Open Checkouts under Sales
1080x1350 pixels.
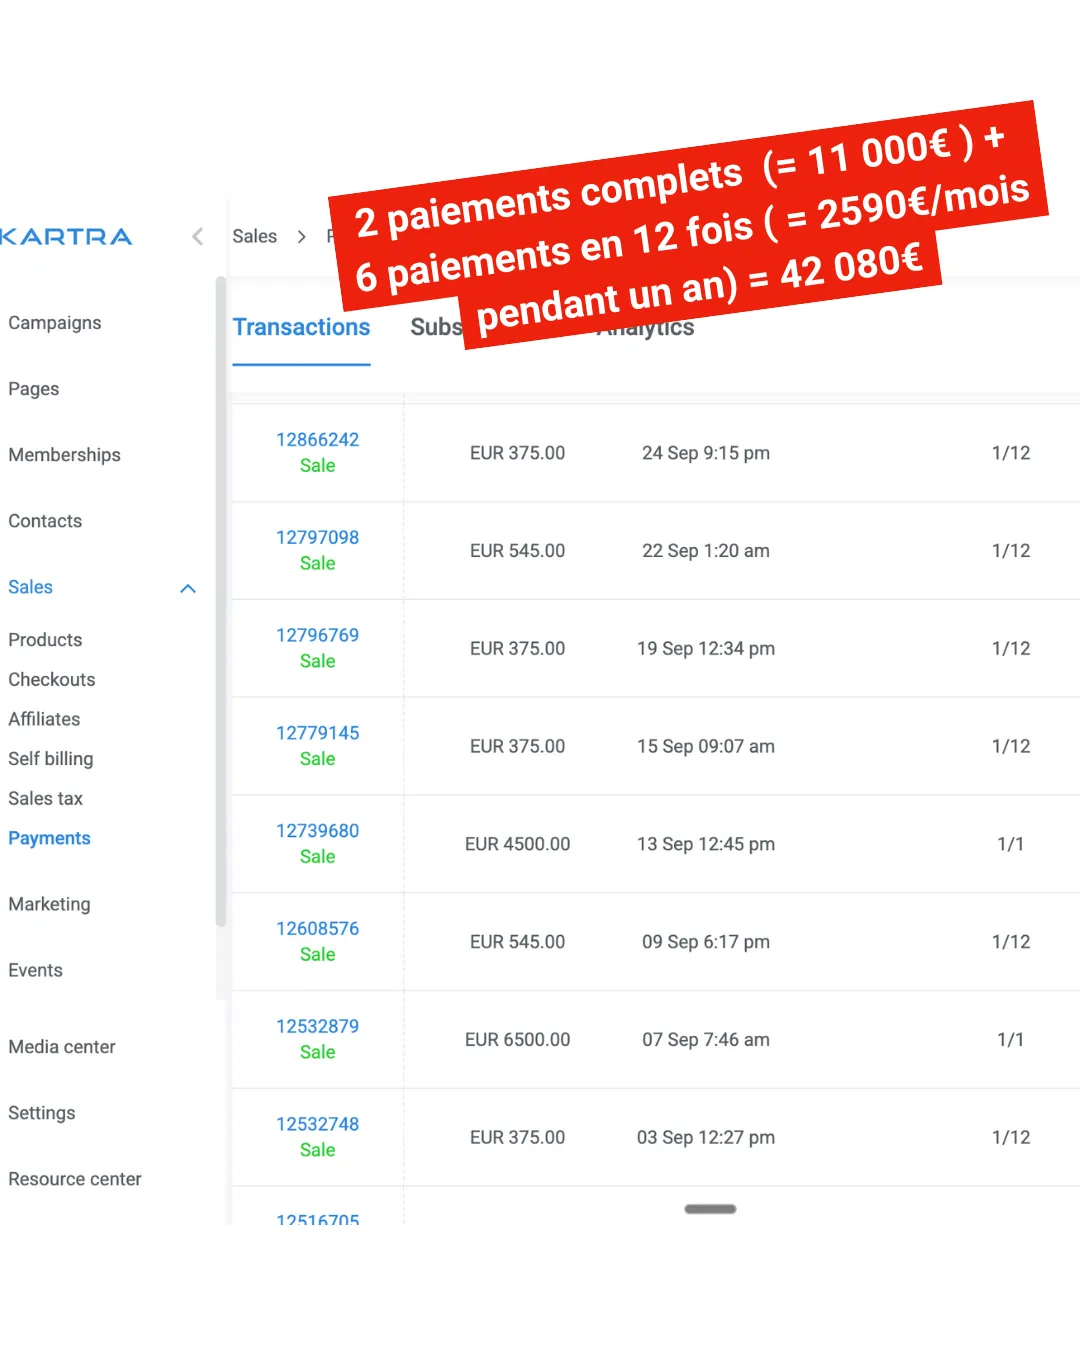52,680
